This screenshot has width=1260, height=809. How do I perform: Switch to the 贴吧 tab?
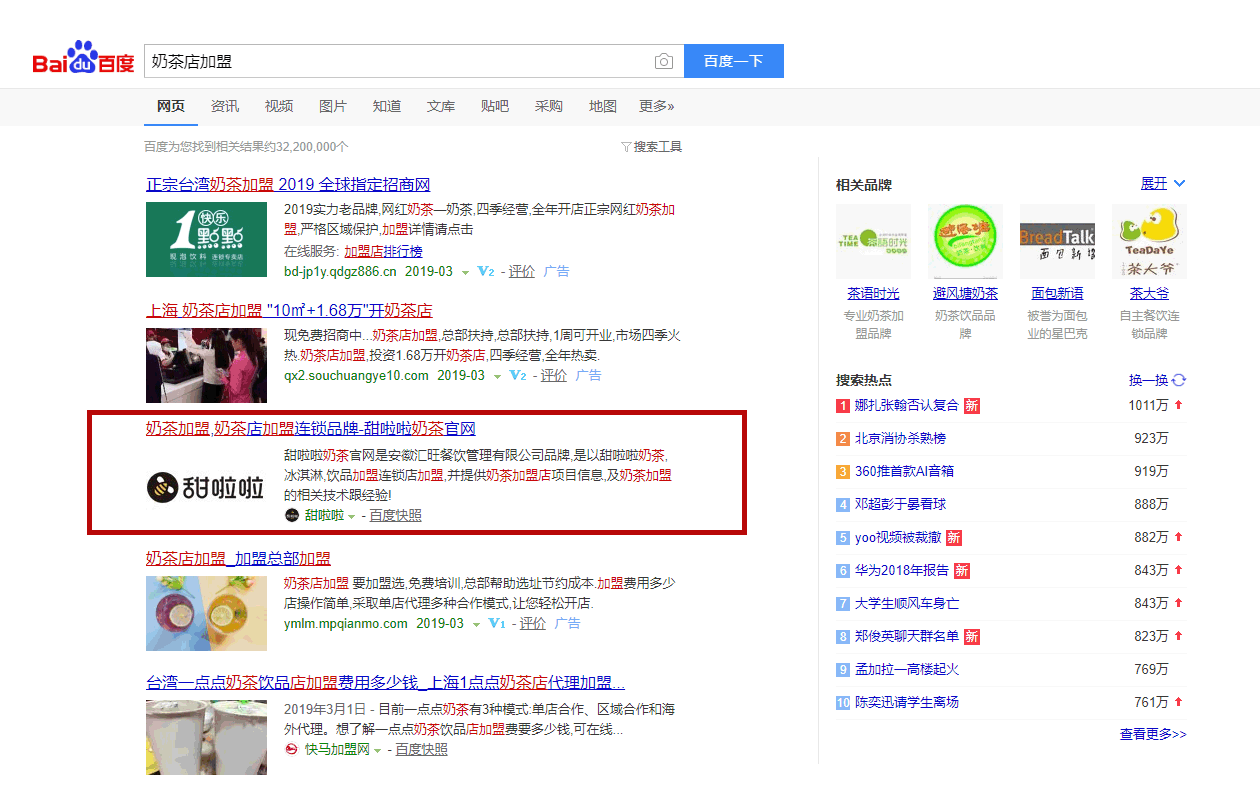[495, 106]
